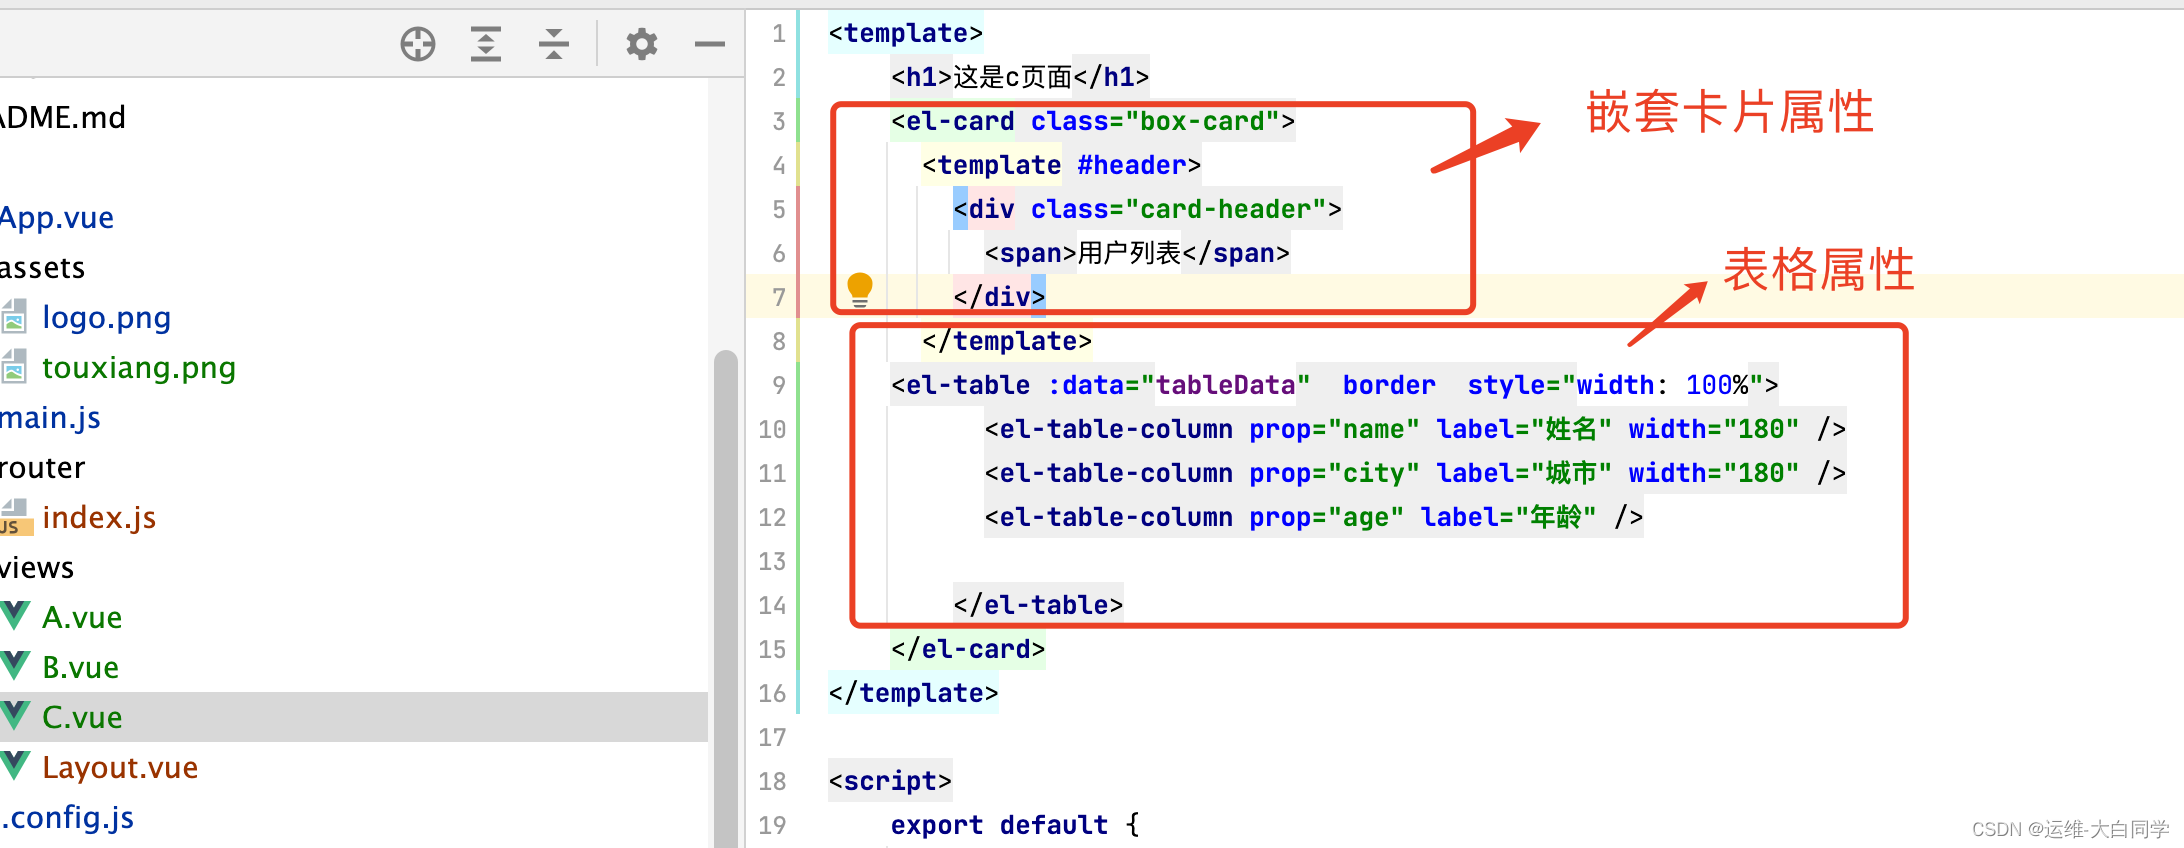The width and height of the screenshot is (2184, 848).
Task: Click the image file icon beside logo.png
Action: pos(14,317)
